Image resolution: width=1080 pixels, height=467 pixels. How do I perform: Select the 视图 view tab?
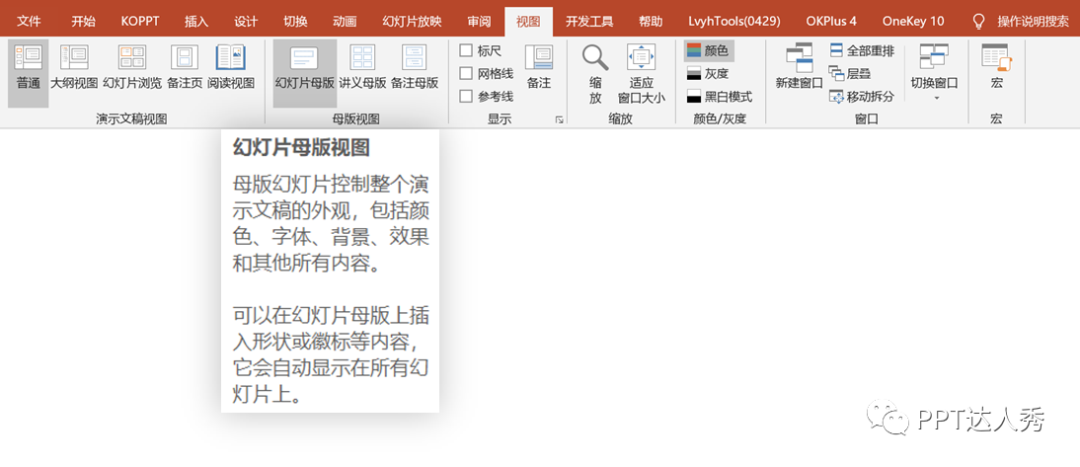pos(528,21)
